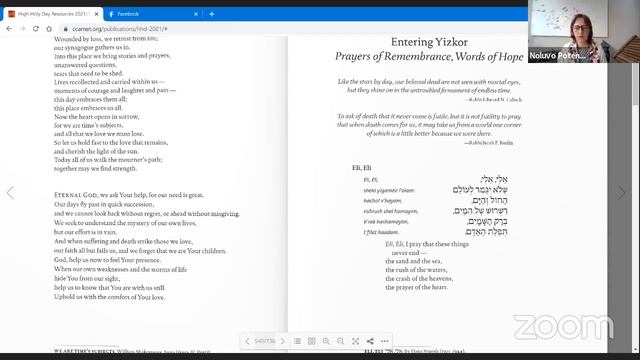Screen dimensions: 640x360
Task: Open the table of contents list
Action: 298,341
